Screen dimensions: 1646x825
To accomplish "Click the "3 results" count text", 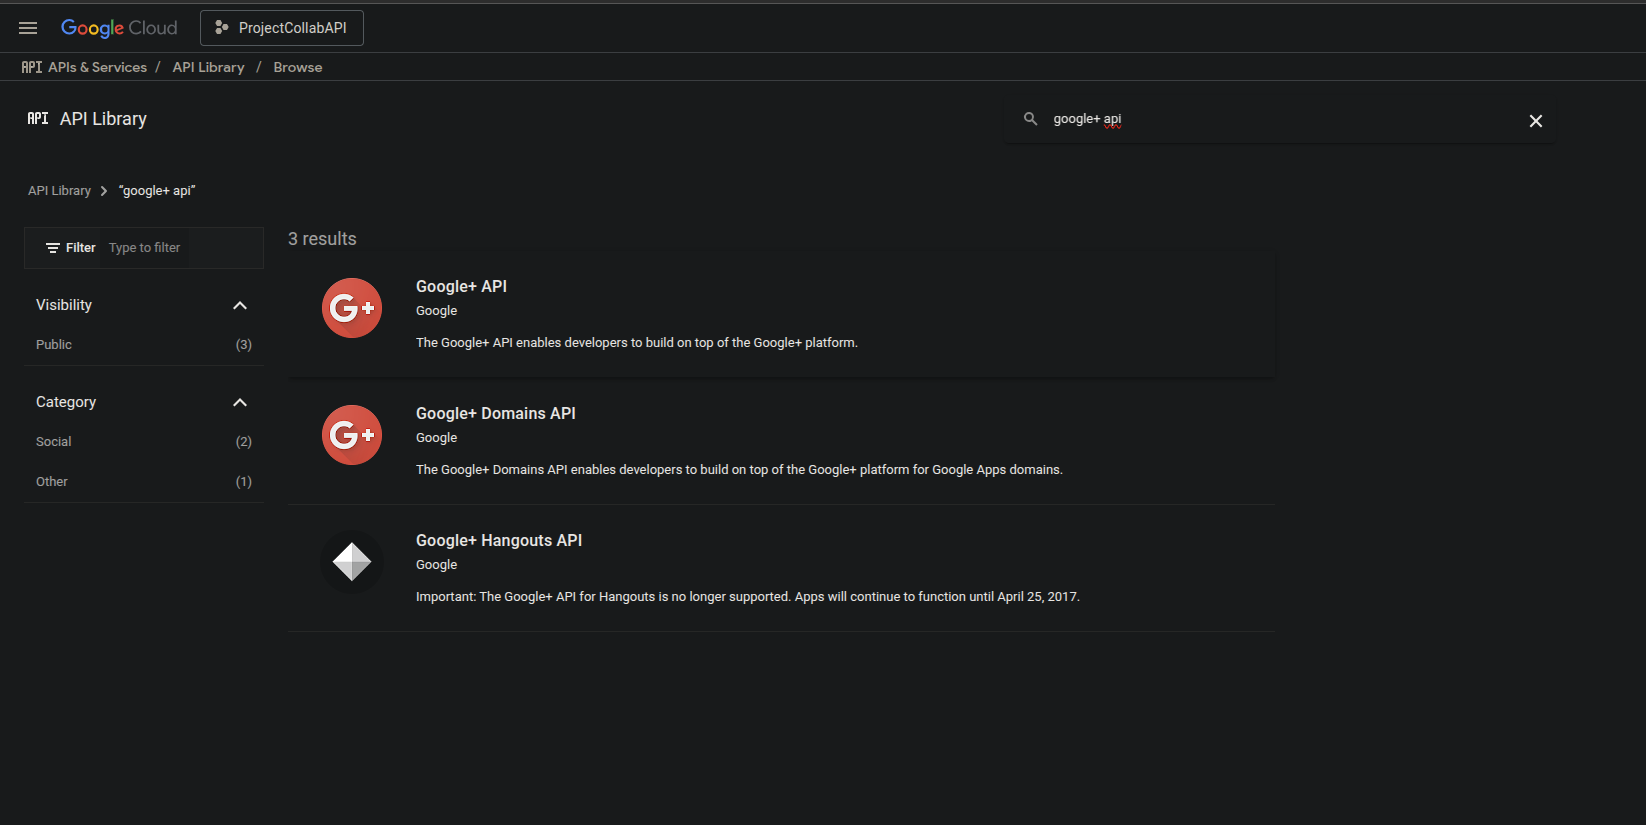I will (322, 239).
